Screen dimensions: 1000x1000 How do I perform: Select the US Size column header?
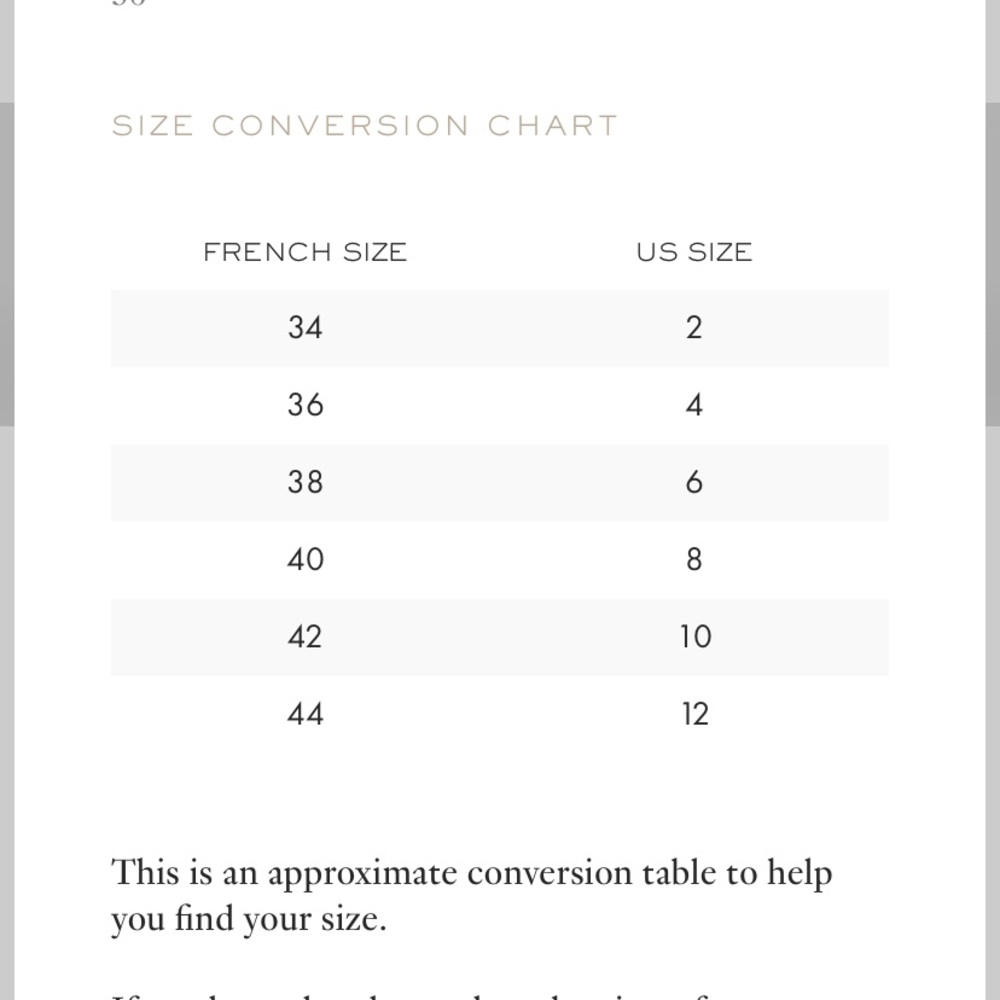pyautogui.click(x=695, y=252)
